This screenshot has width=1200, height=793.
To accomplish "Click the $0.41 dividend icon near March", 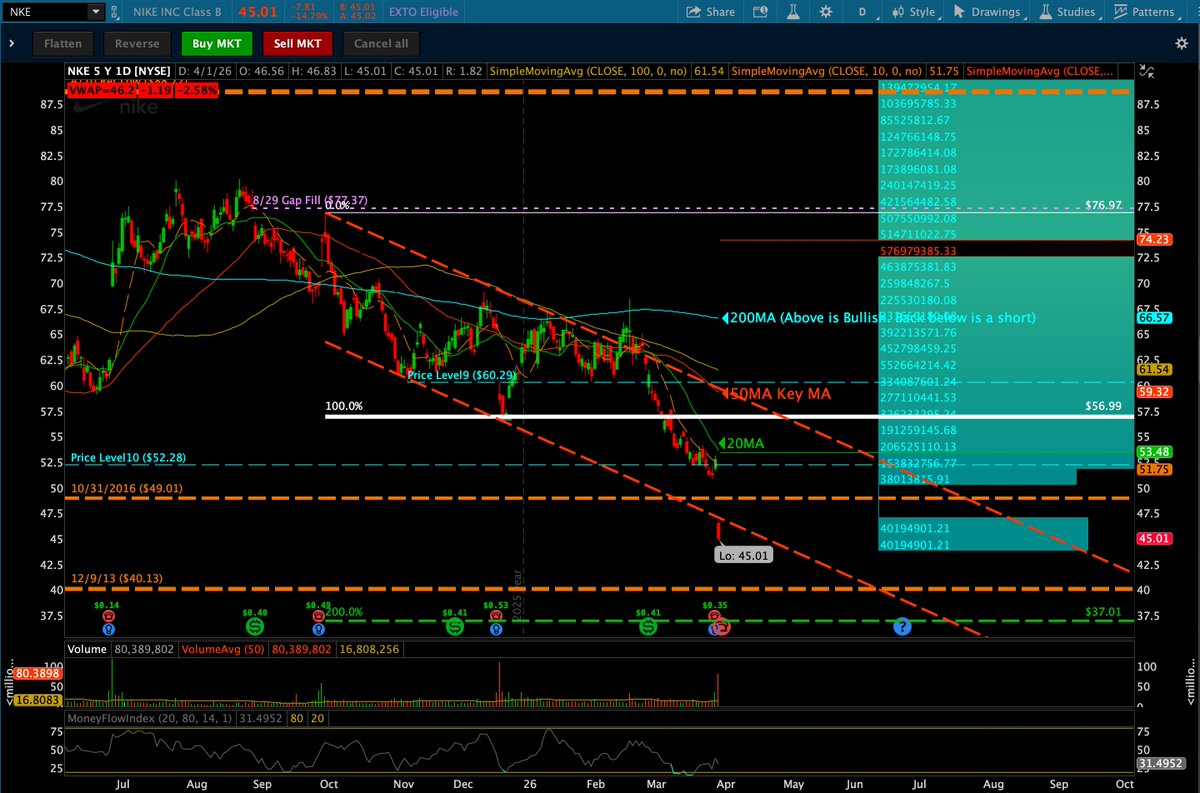I will (x=648, y=626).
